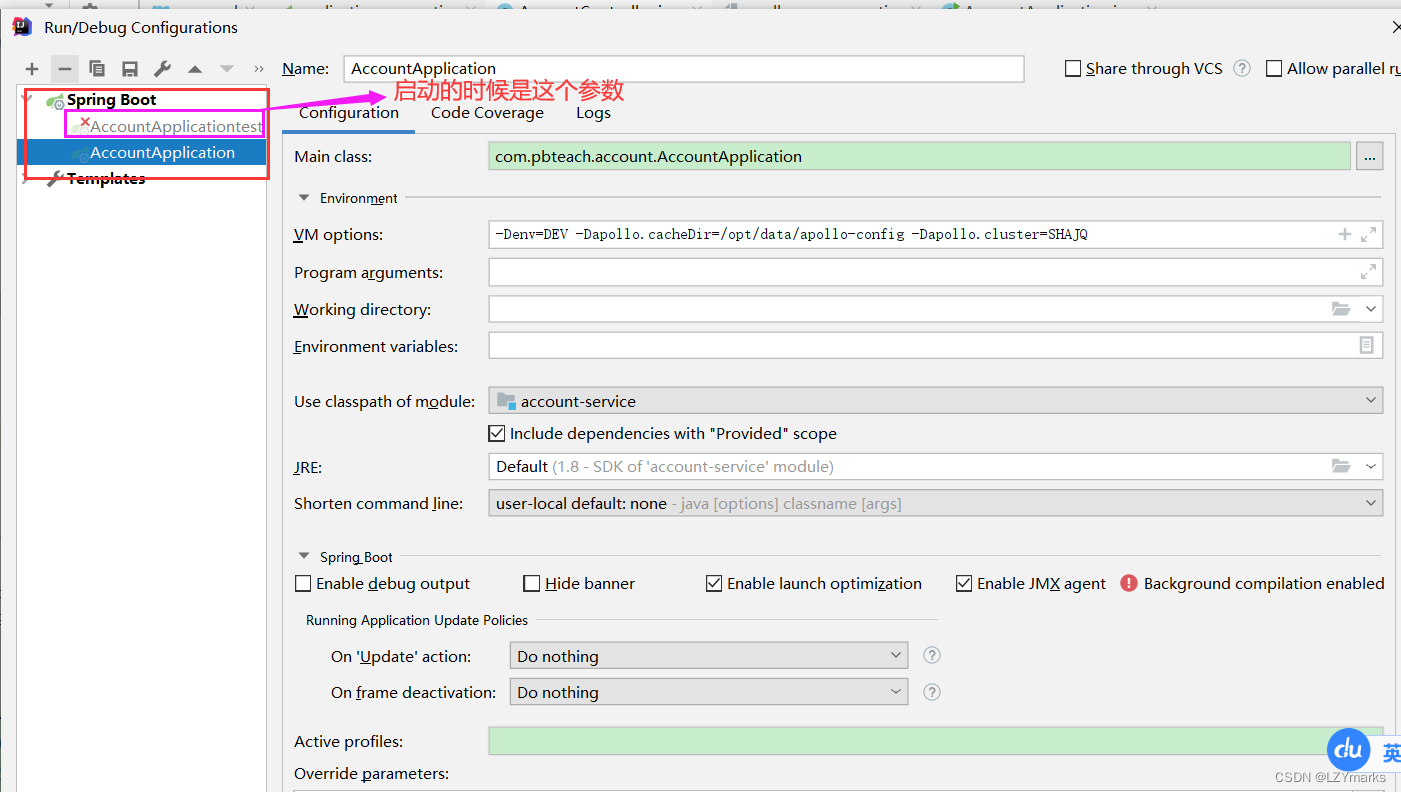
Task: Switch to the Configuration tab
Action: [x=349, y=113]
